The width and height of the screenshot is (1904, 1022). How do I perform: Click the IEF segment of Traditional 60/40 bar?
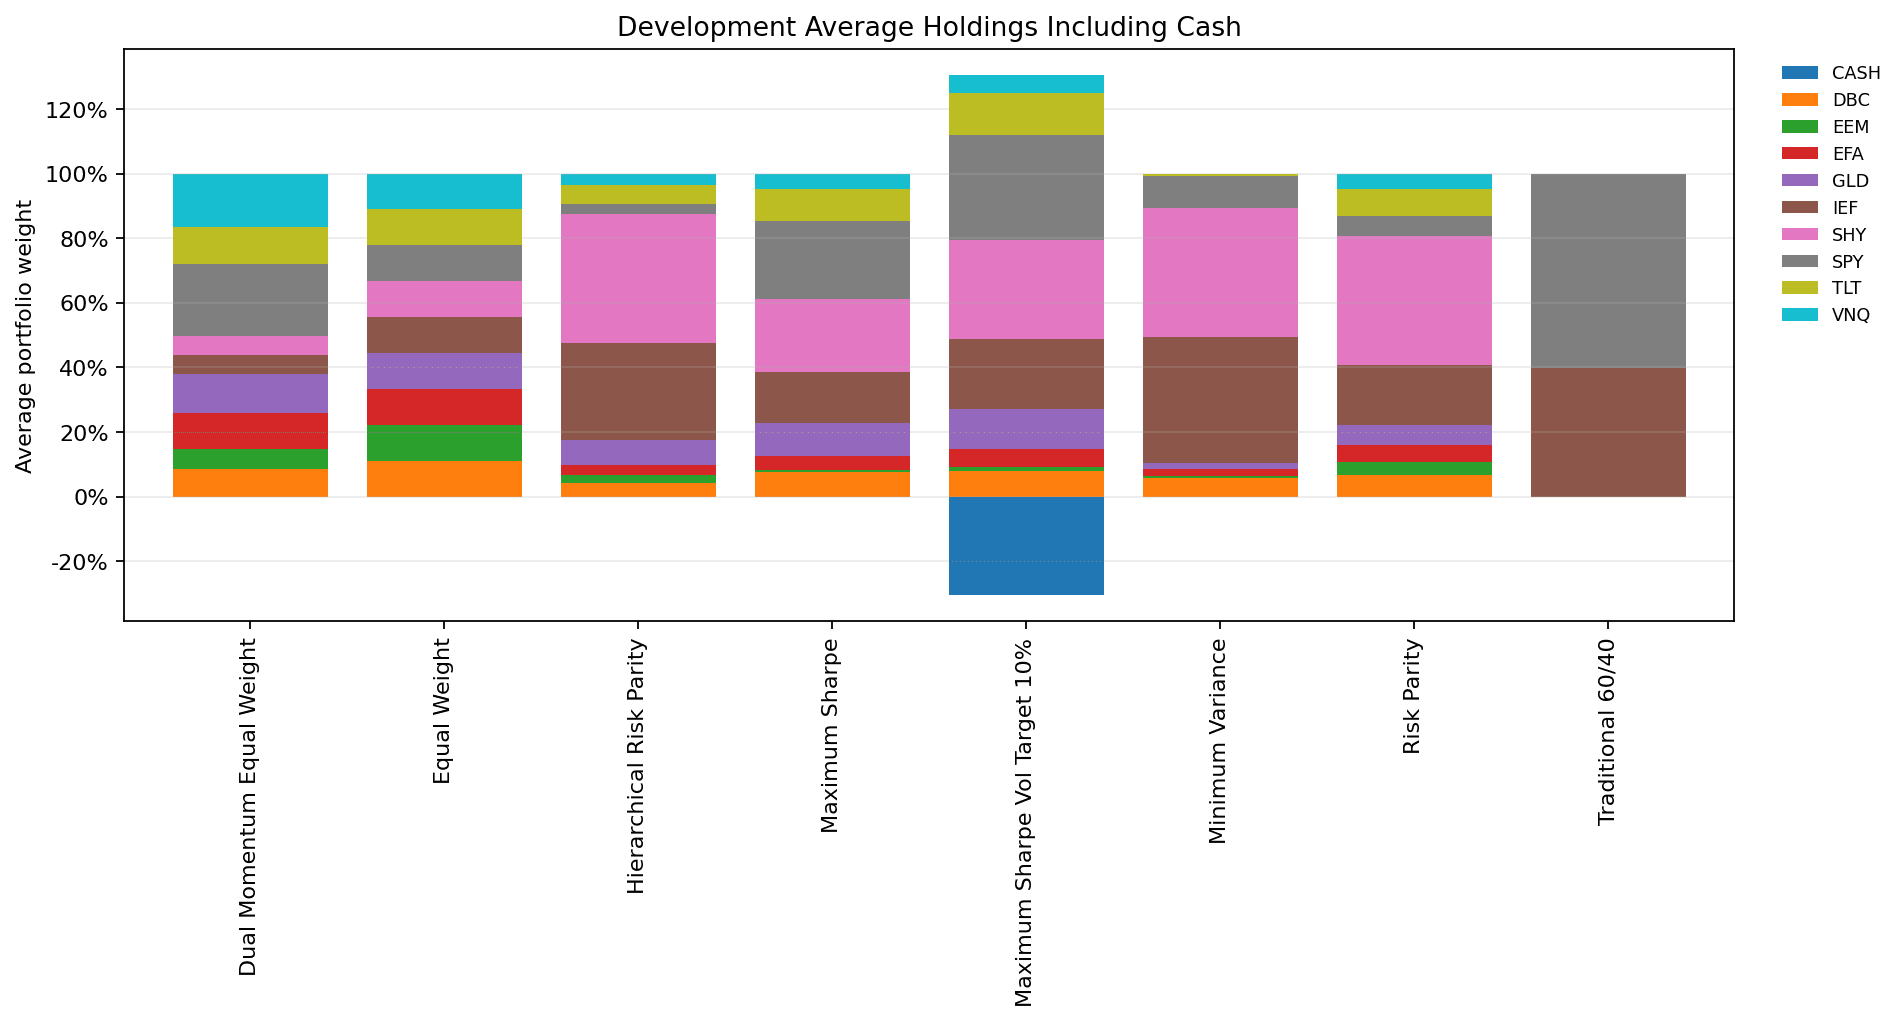point(1608,432)
